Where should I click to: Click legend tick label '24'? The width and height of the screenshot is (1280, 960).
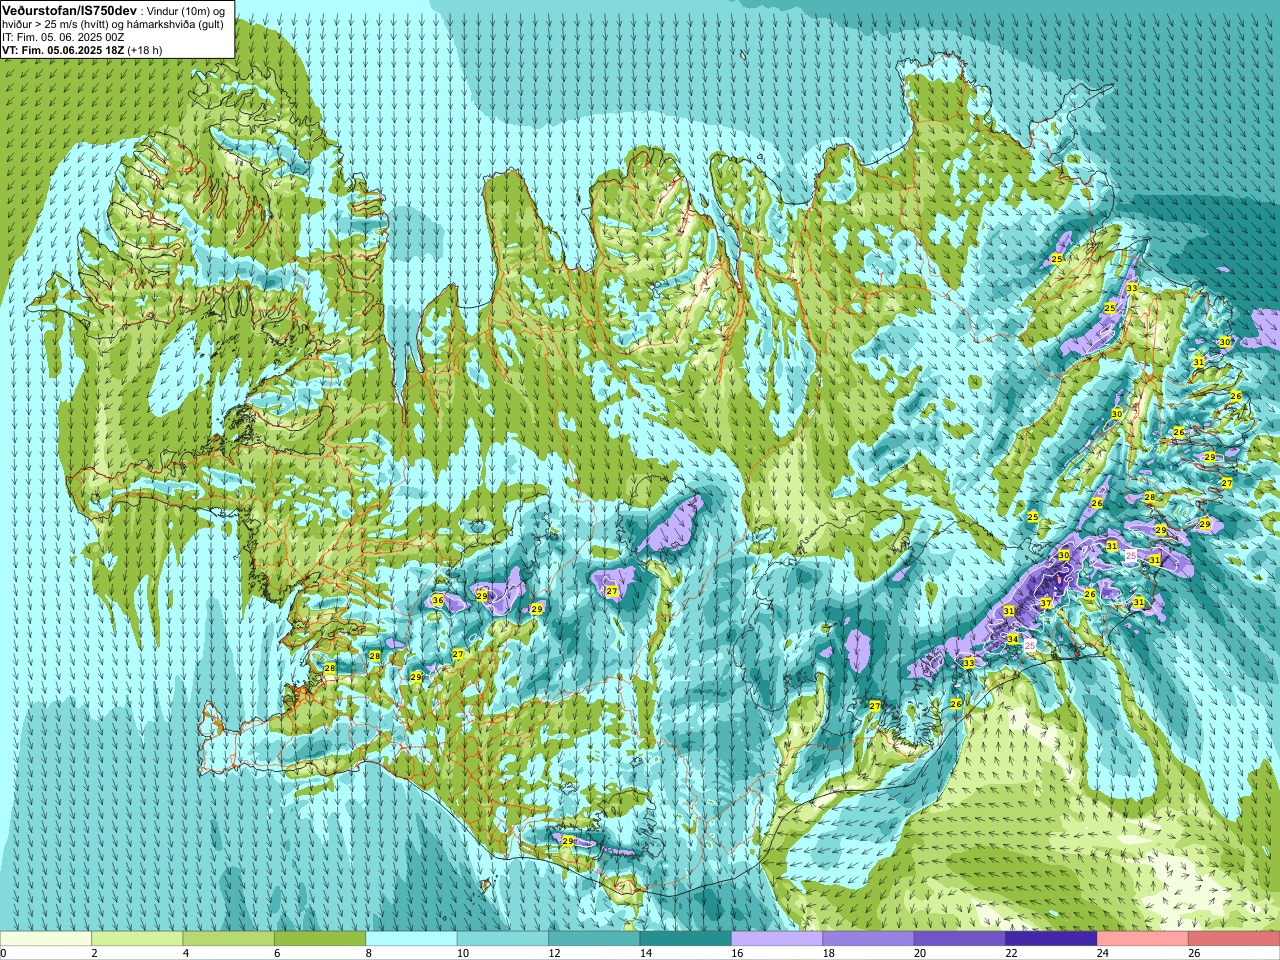[1104, 953]
